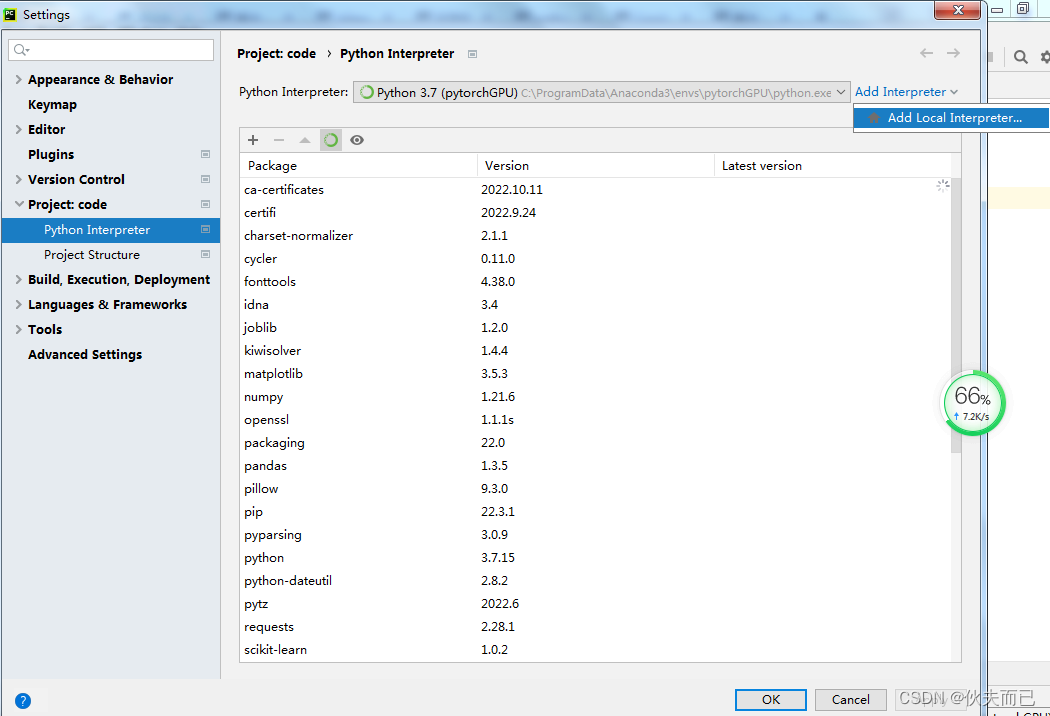The width and height of the screenshot is (1050, 716).
Task: Expand the Editor section
Action: point(18,129)
